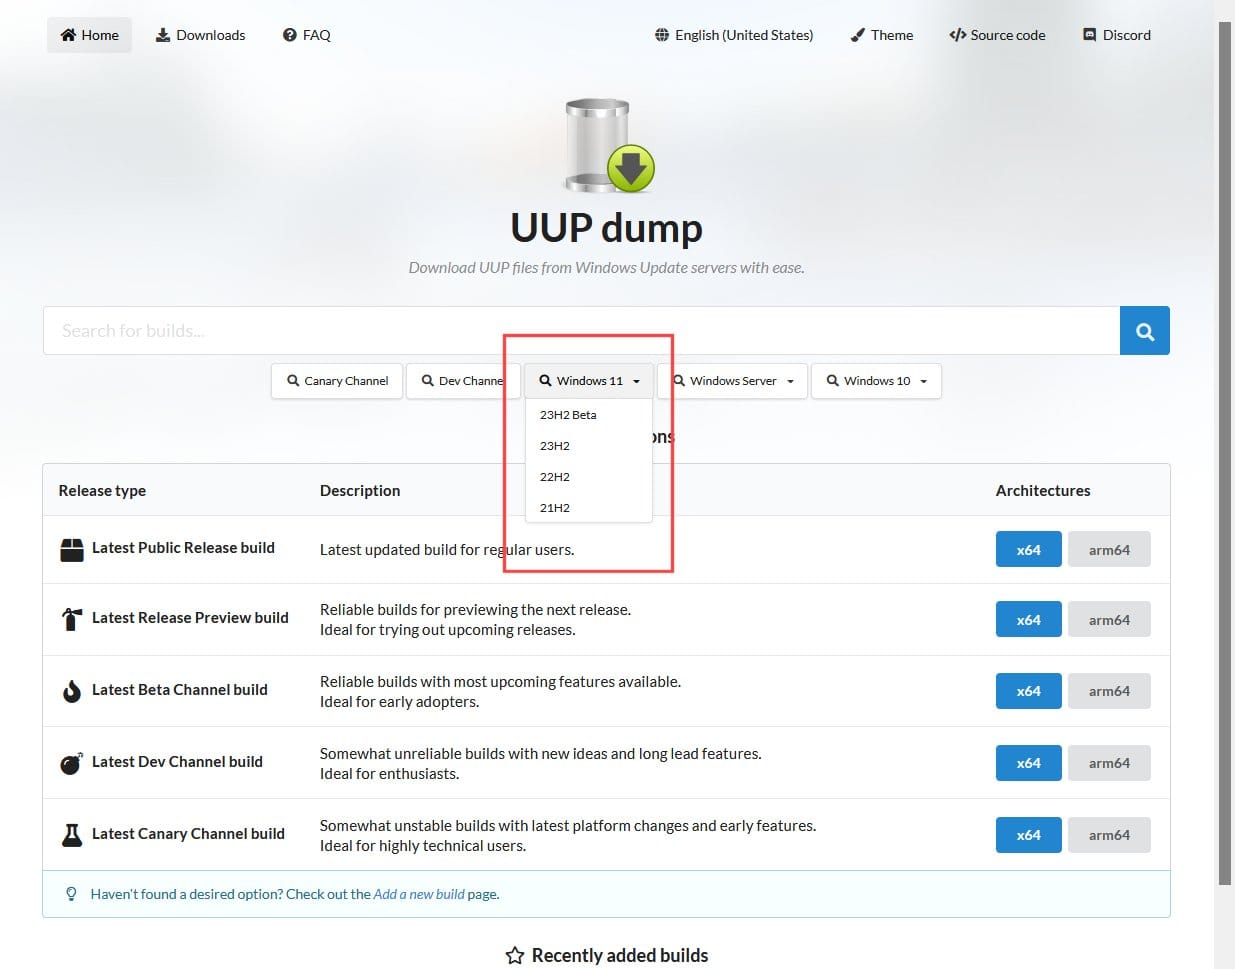Search Dev Channel builds

[x=463, y=381]
